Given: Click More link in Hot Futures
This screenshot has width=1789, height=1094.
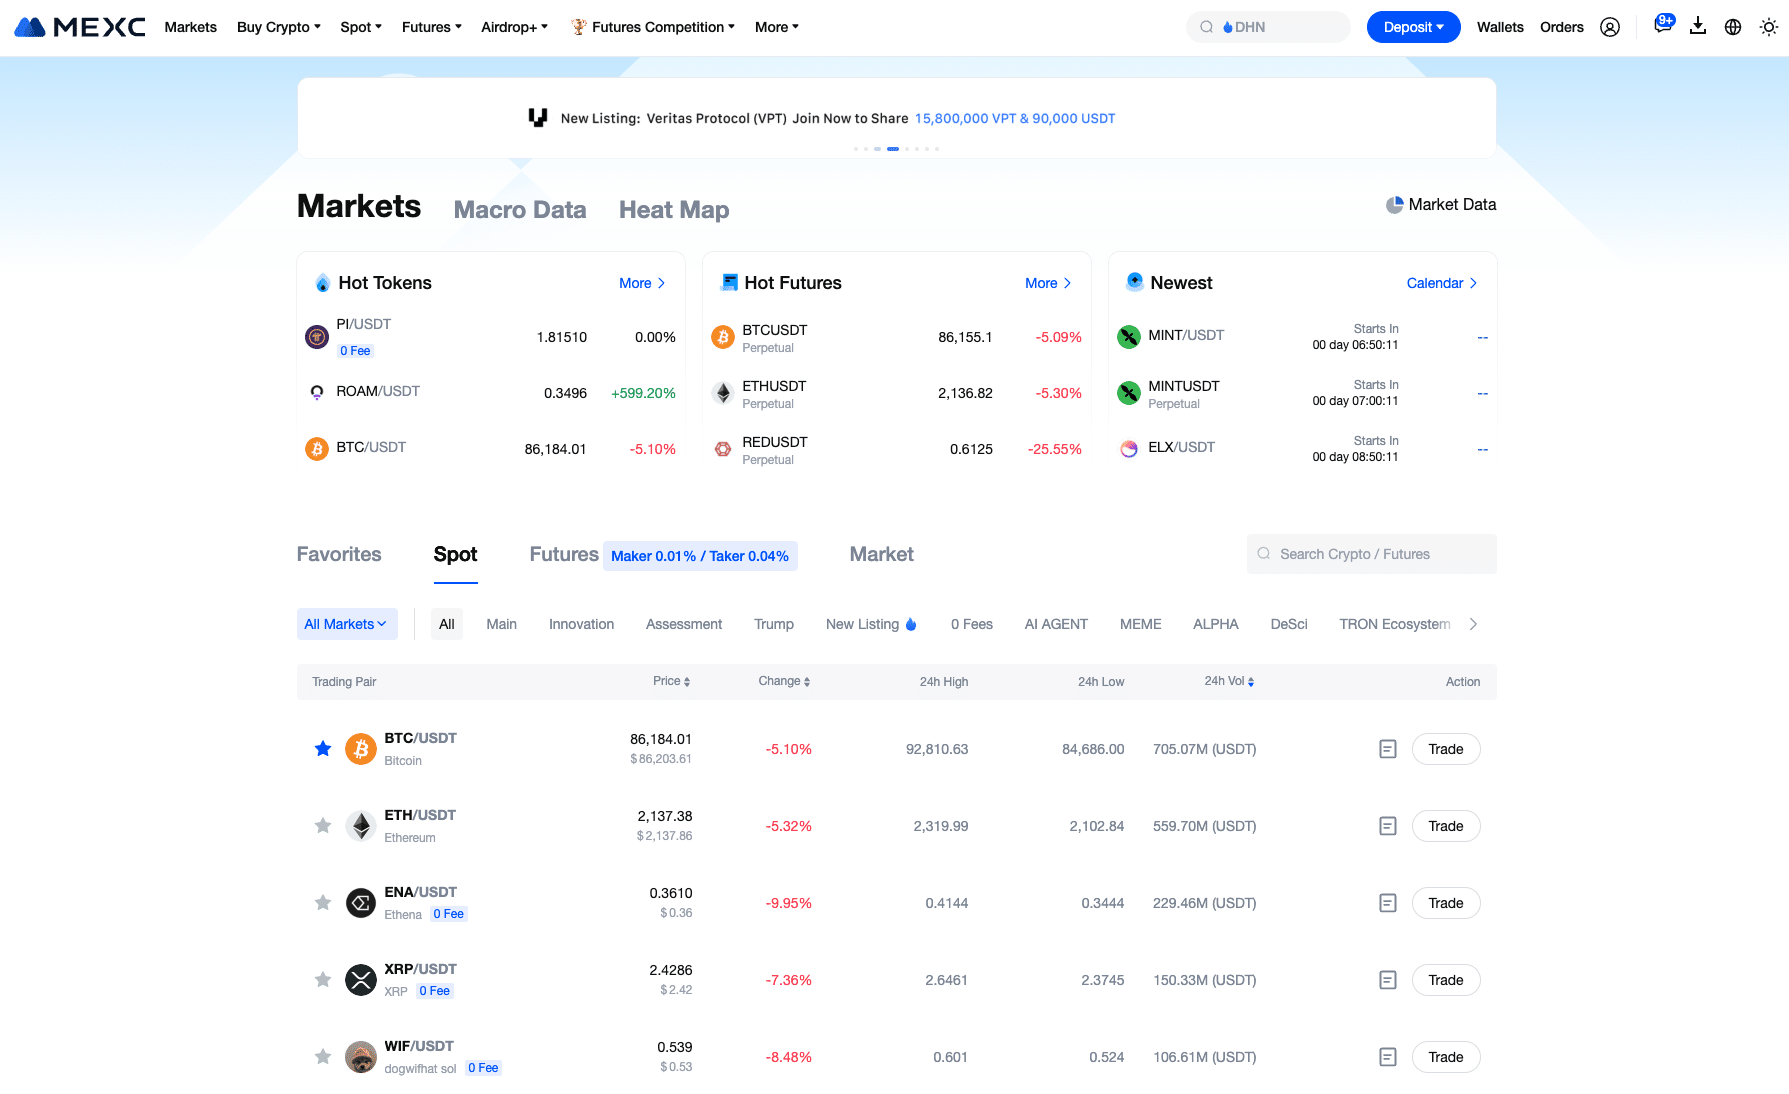Looking at the screenshot, I should tap(1048, 283).
